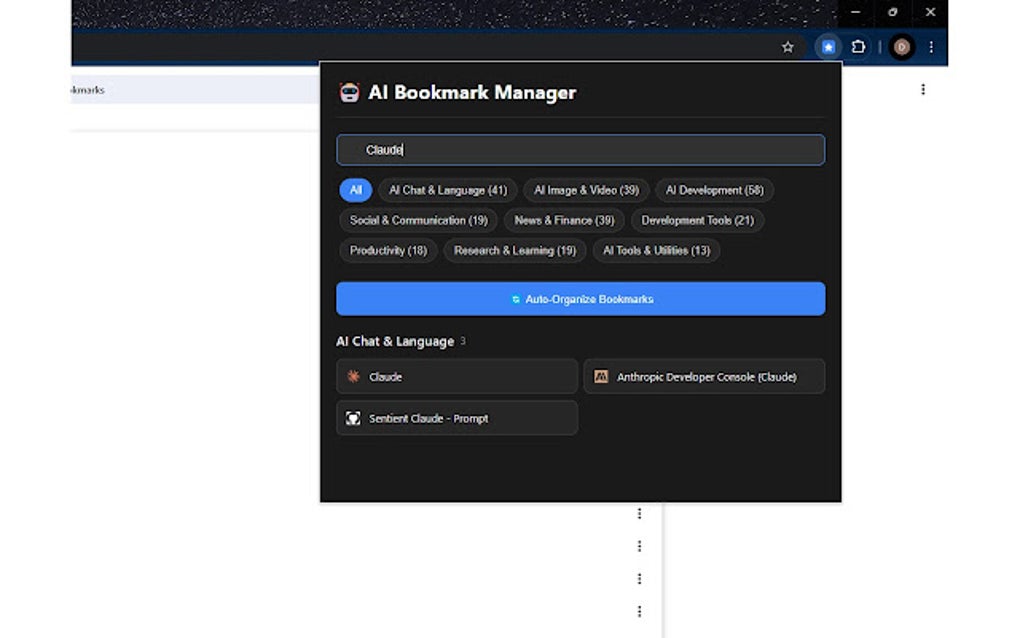Click the robot icon beside AI Bookmark Manager
Viewport: 1020px width, 638px height.
tap(350, 92)
